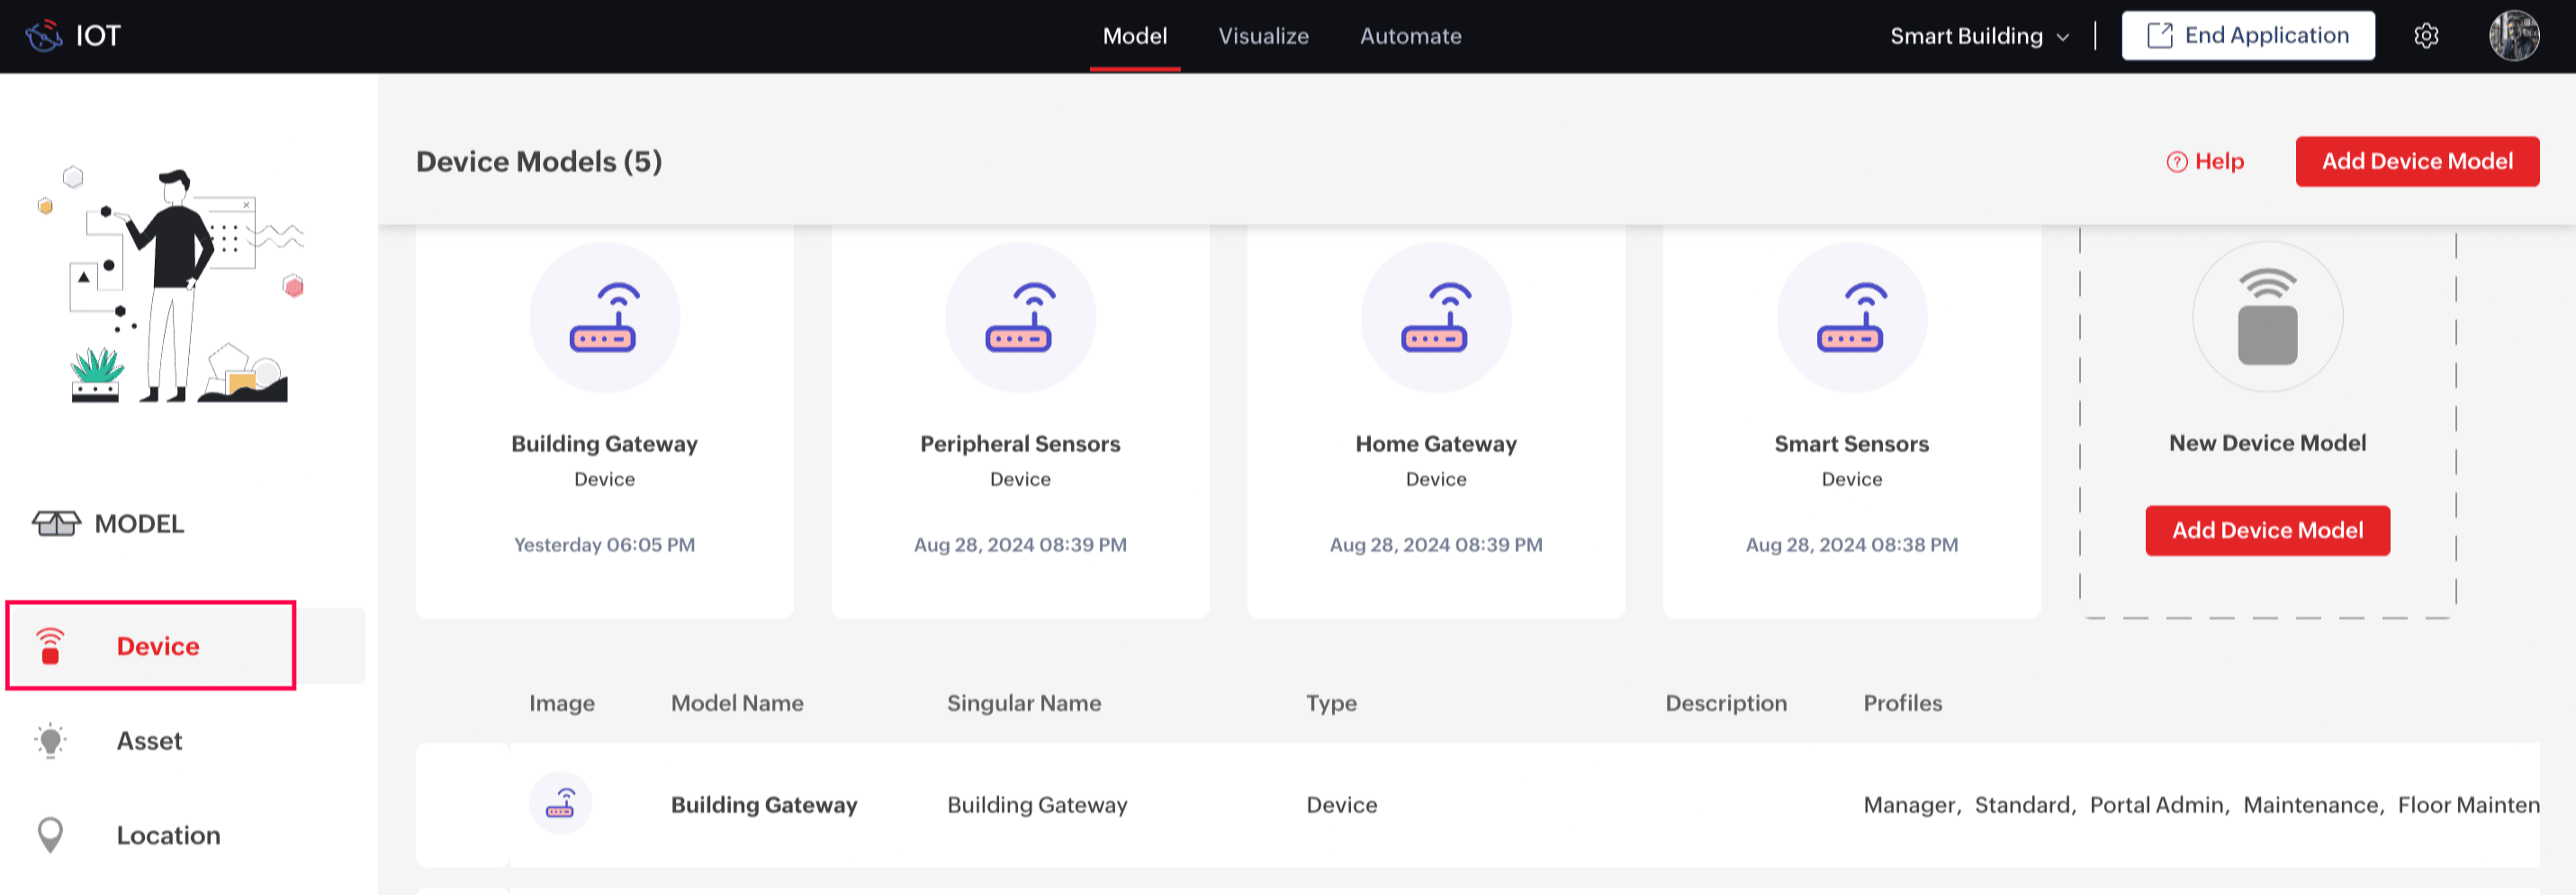Screen dimensions: 2576x895
Task: Click the Building Gateway card router icon
Action: pyautogui.click(x=604, y=318)
